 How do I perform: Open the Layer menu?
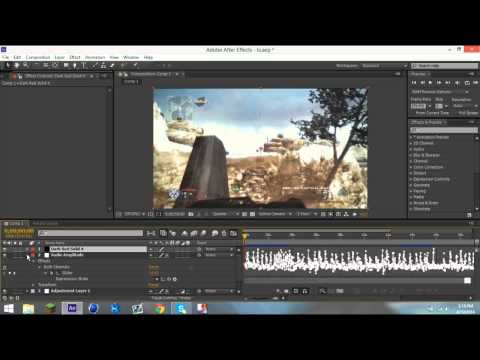pyautogui.click(x=60, y=57)
